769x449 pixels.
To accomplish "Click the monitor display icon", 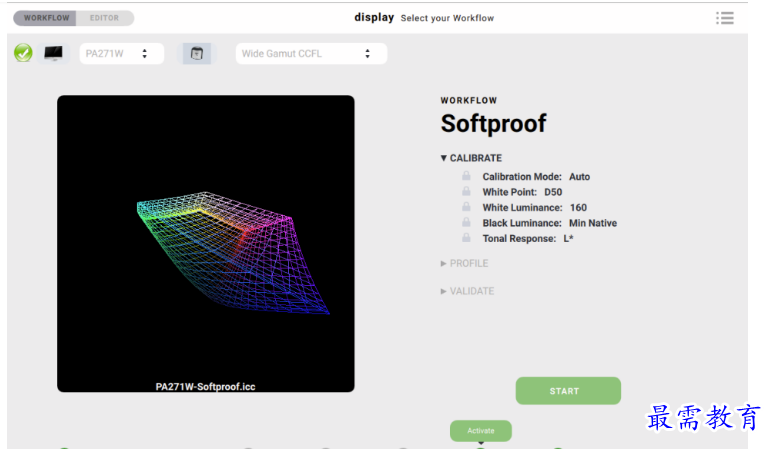I will tap(53, 52).
